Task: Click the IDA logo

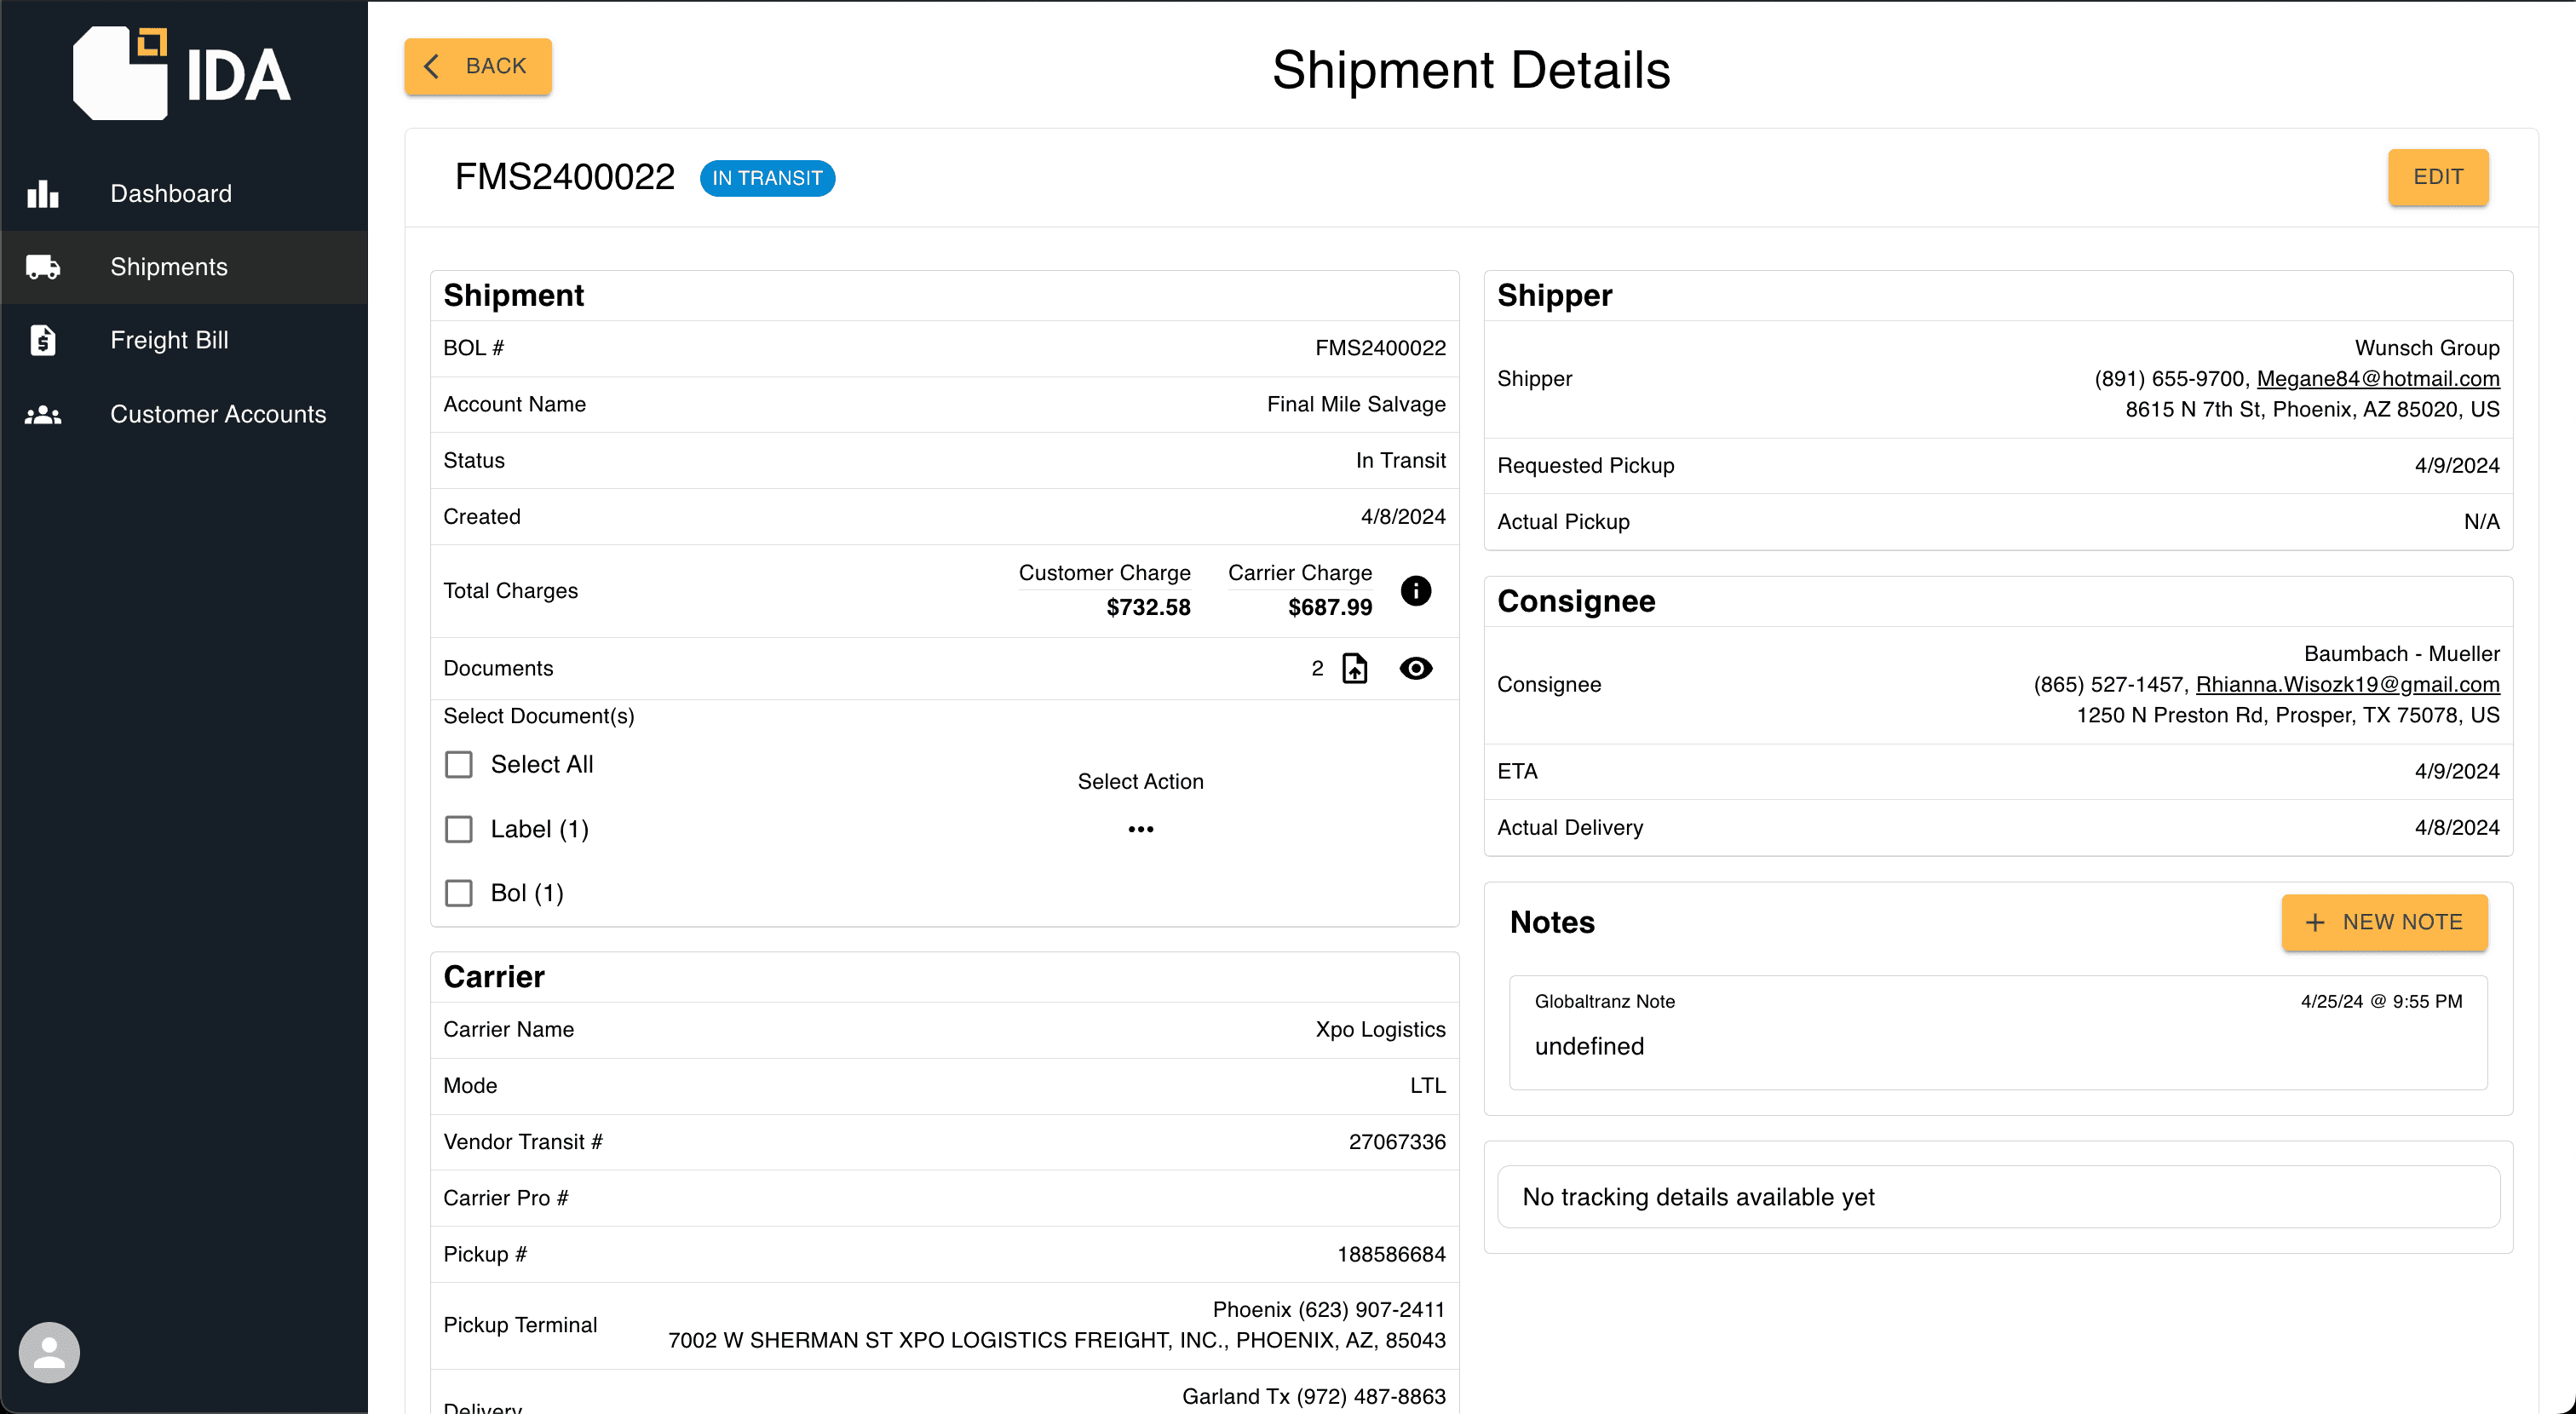Action: coord(182,73)
